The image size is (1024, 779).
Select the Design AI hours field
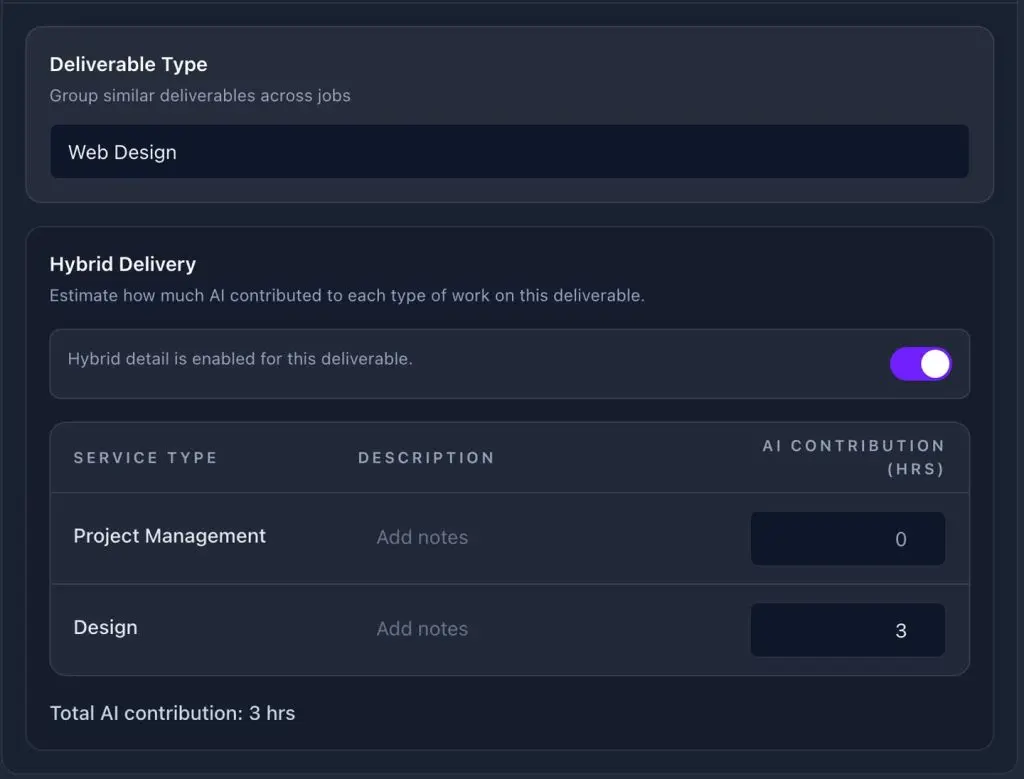847,630
